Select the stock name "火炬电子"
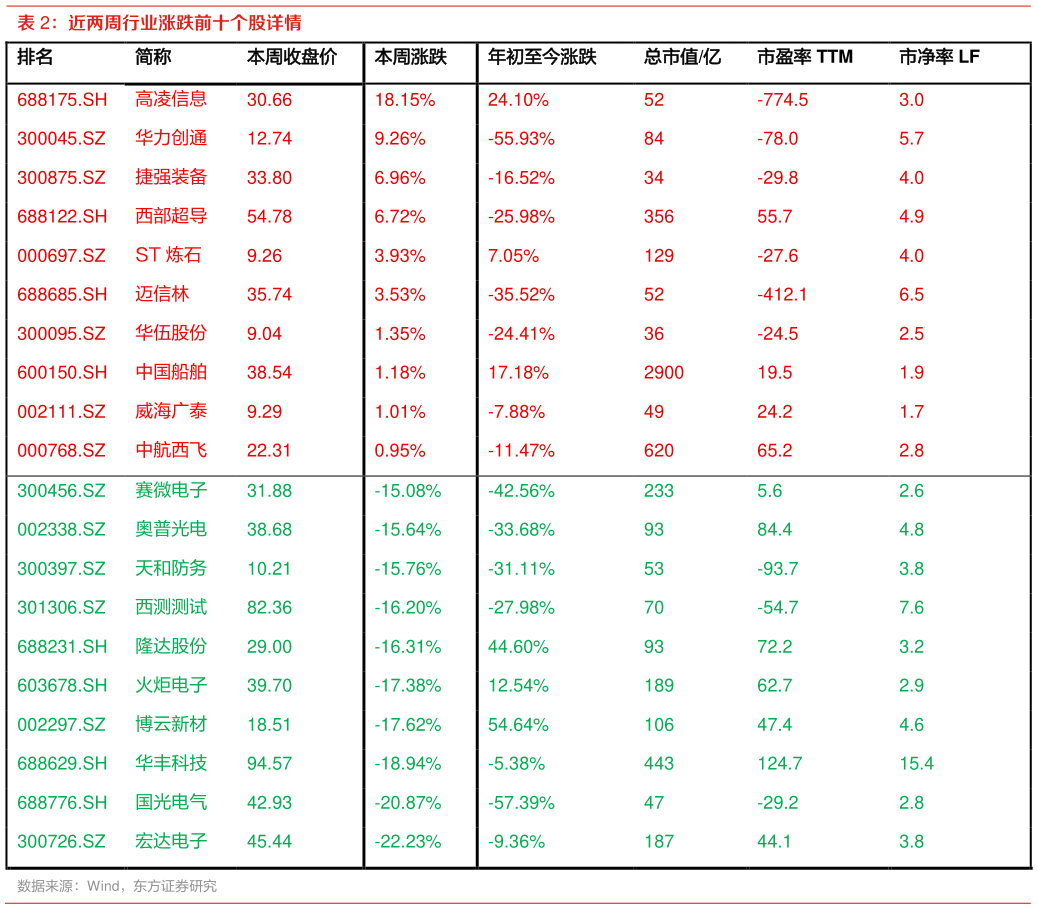1038x909 pixels. (x=171, y=685)
